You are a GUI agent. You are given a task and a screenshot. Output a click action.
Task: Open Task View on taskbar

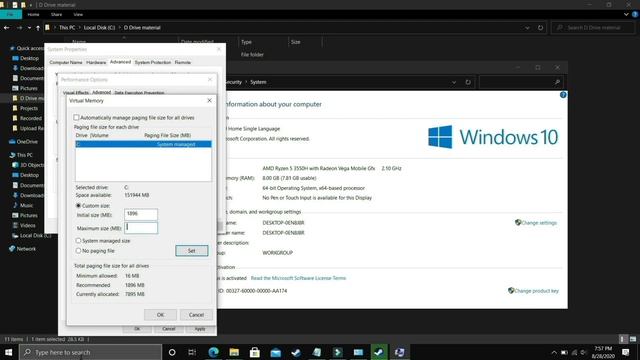tap(192, 352)
